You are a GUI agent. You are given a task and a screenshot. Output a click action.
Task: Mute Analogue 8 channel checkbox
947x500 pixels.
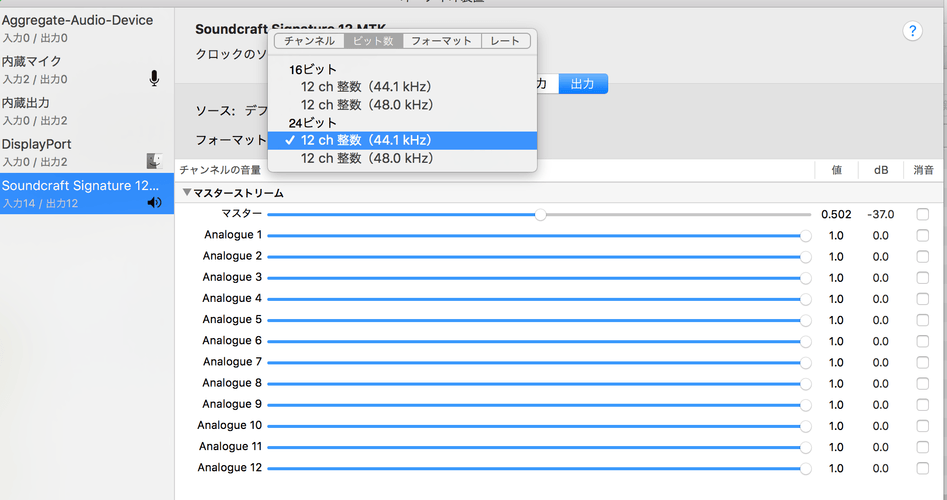coord(922,383)
